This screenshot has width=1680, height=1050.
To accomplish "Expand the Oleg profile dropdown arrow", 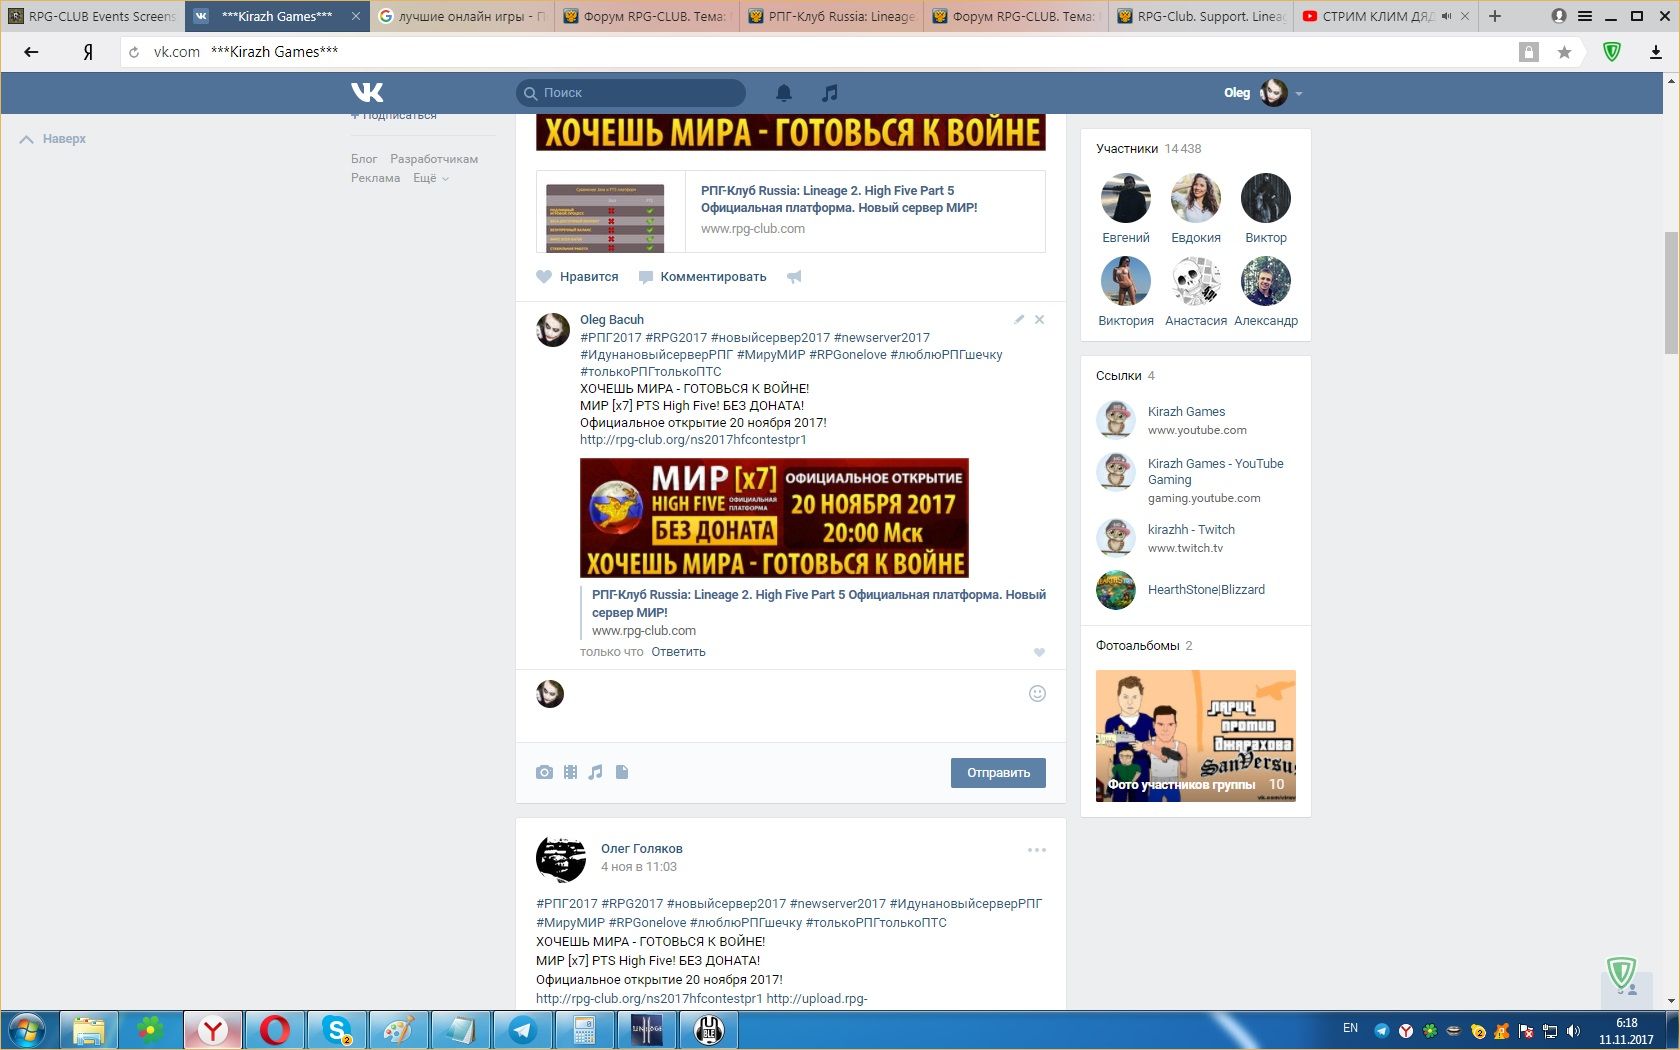I will pos(1299,94).
